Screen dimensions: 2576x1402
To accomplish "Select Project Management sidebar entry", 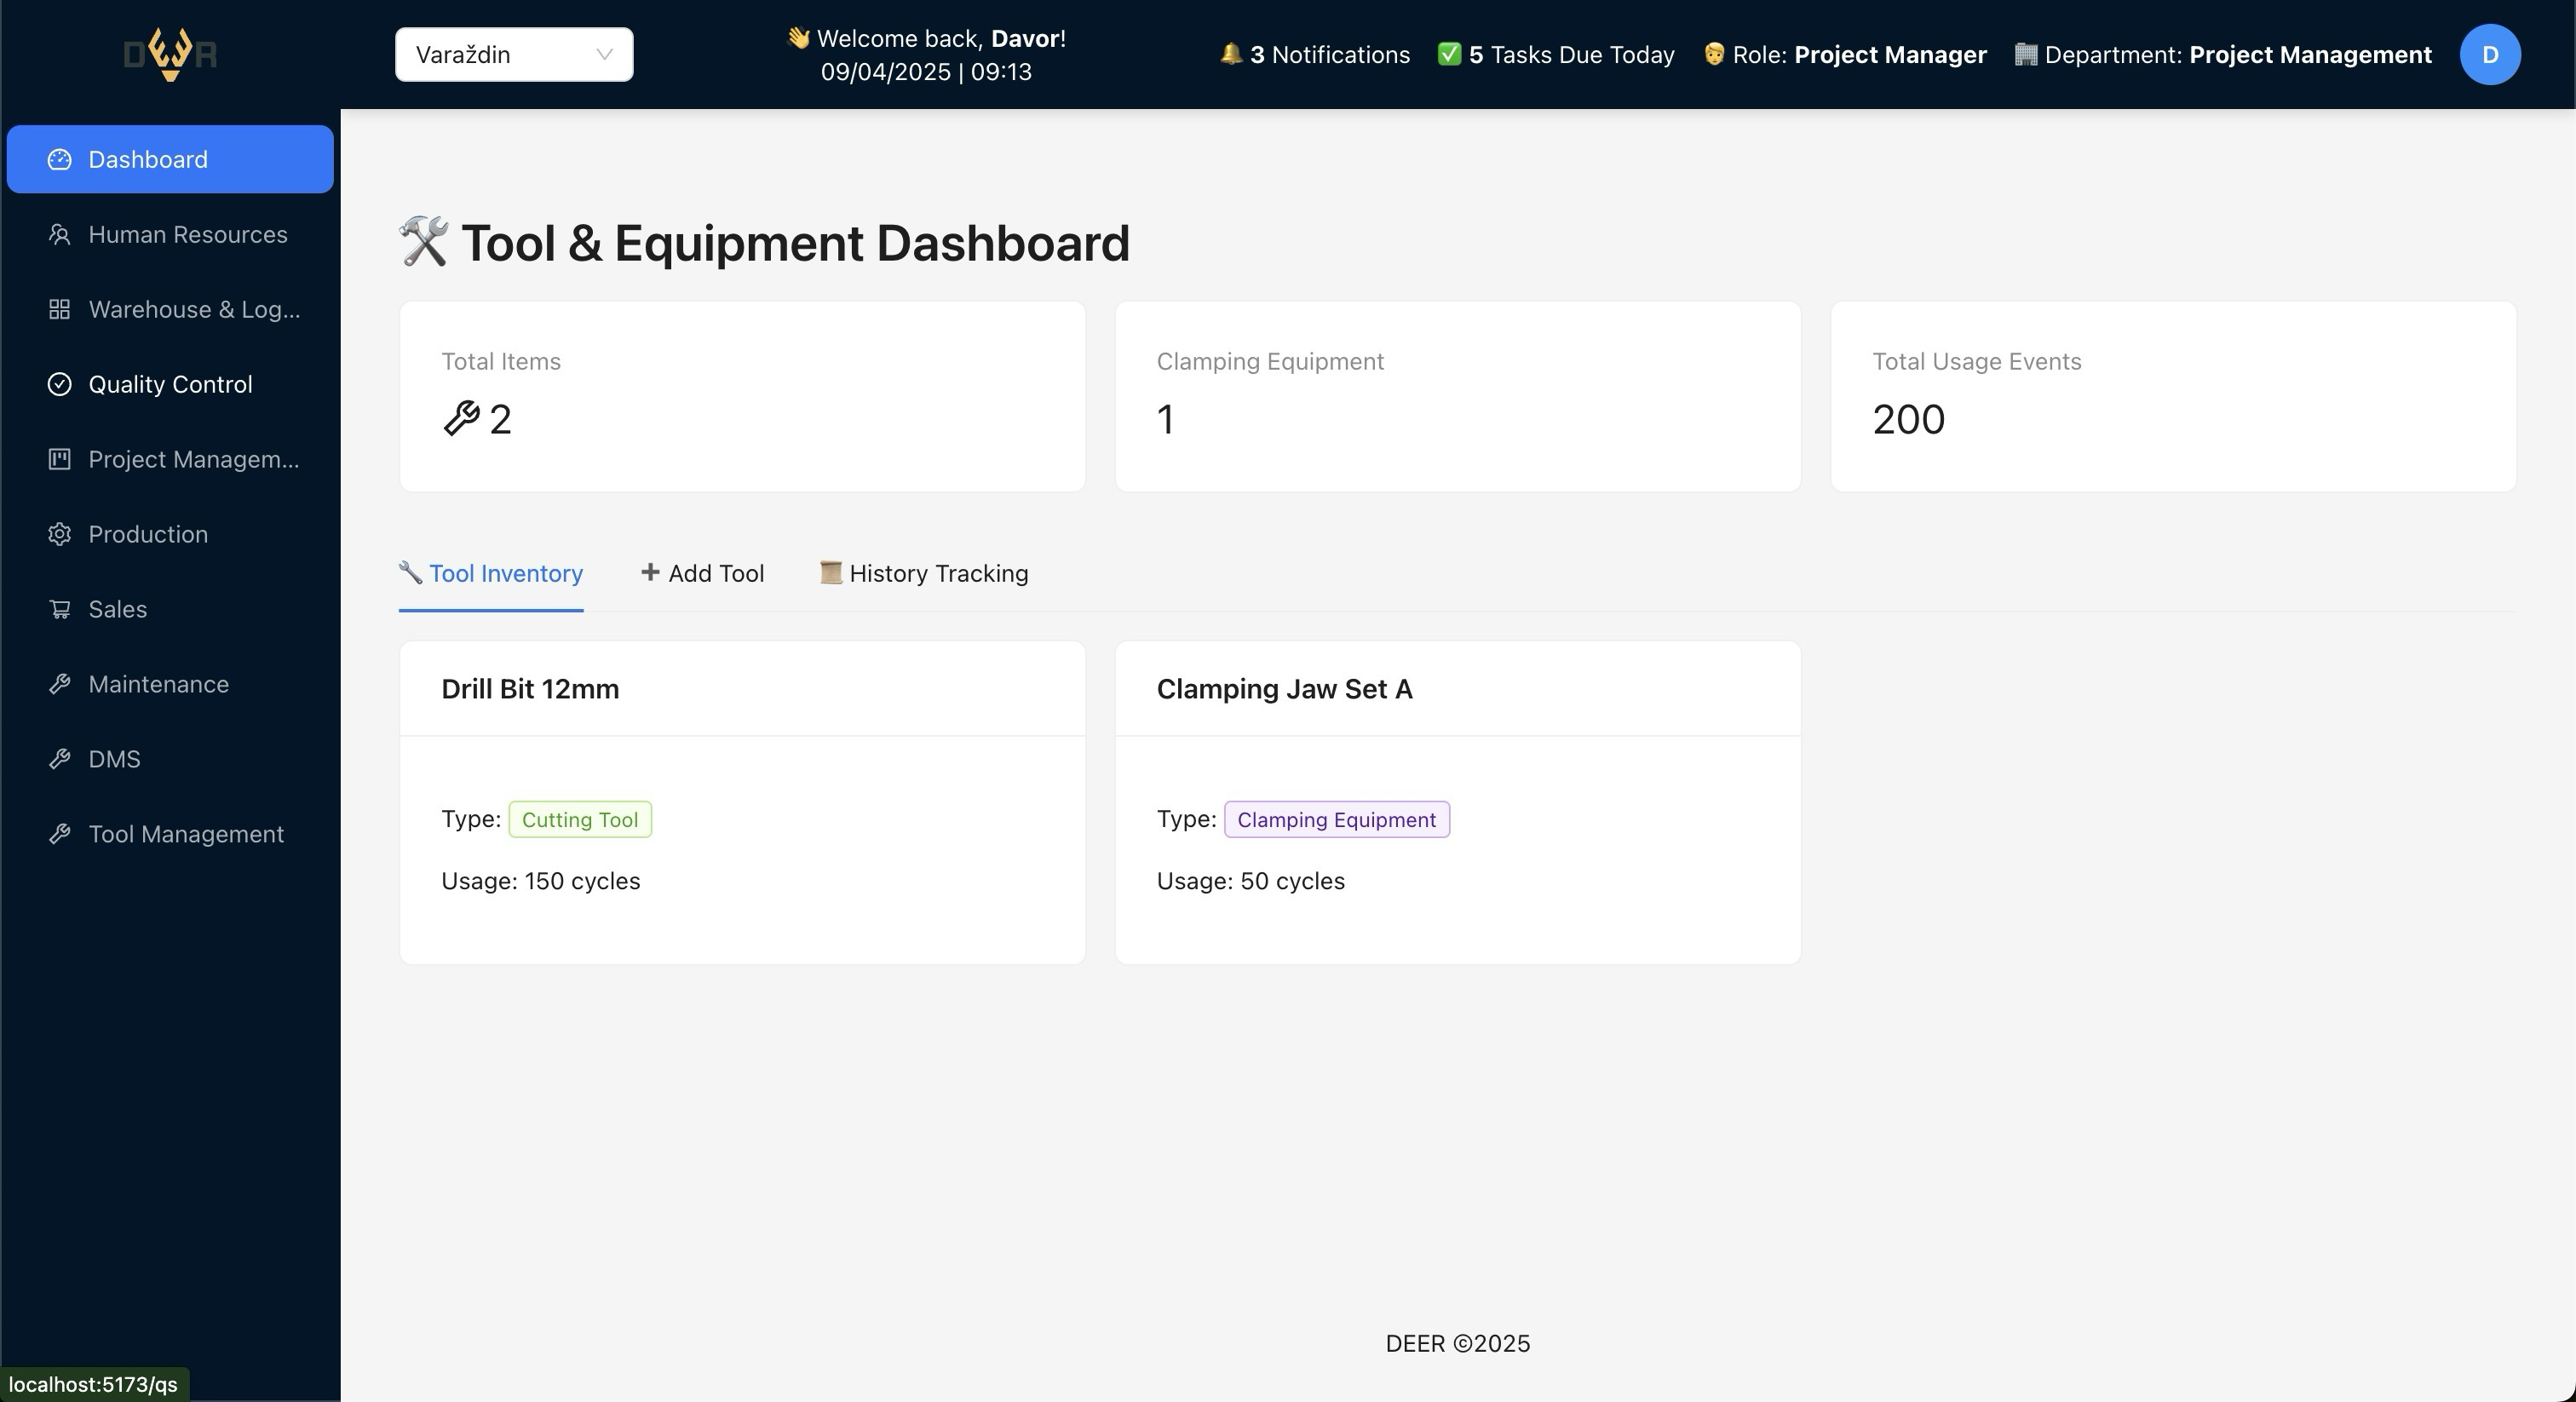I will point(170,459).
